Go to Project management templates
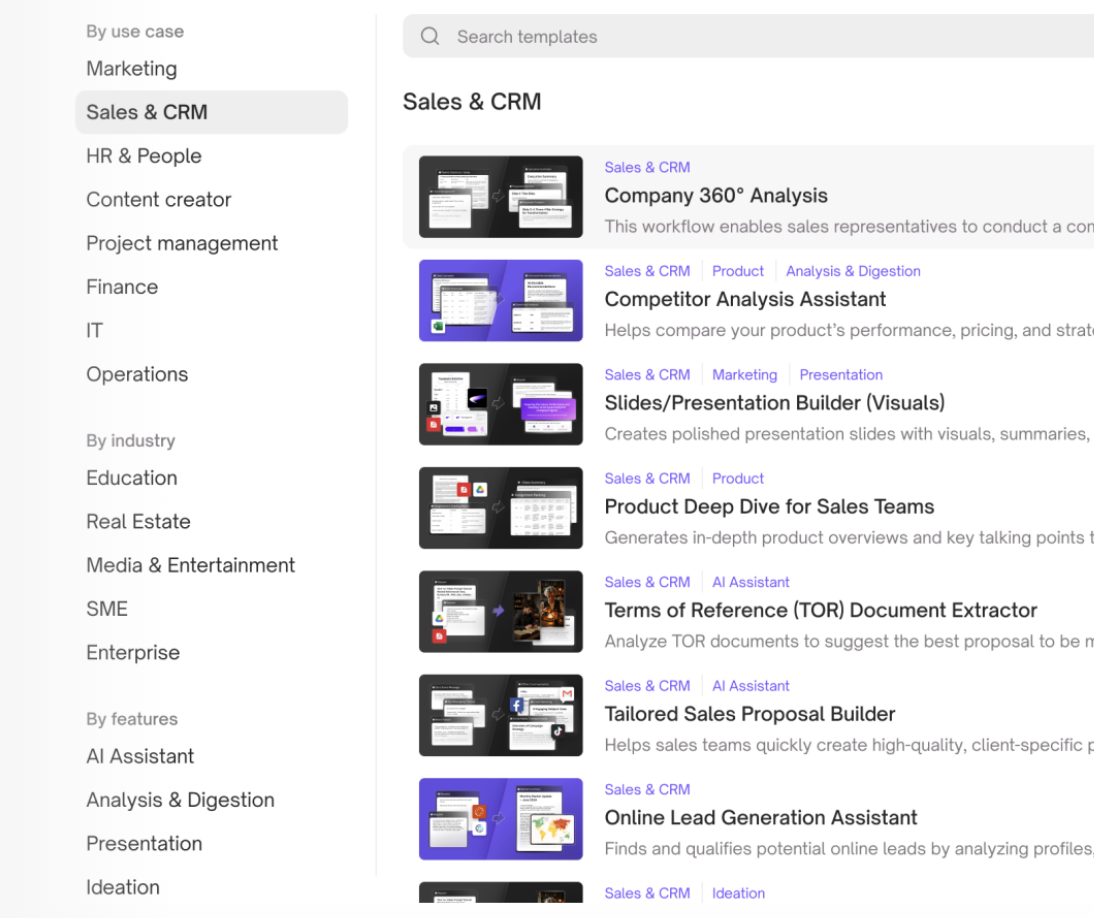The height and width of the screenshot is (918, 1094). [x=182, y=243]
